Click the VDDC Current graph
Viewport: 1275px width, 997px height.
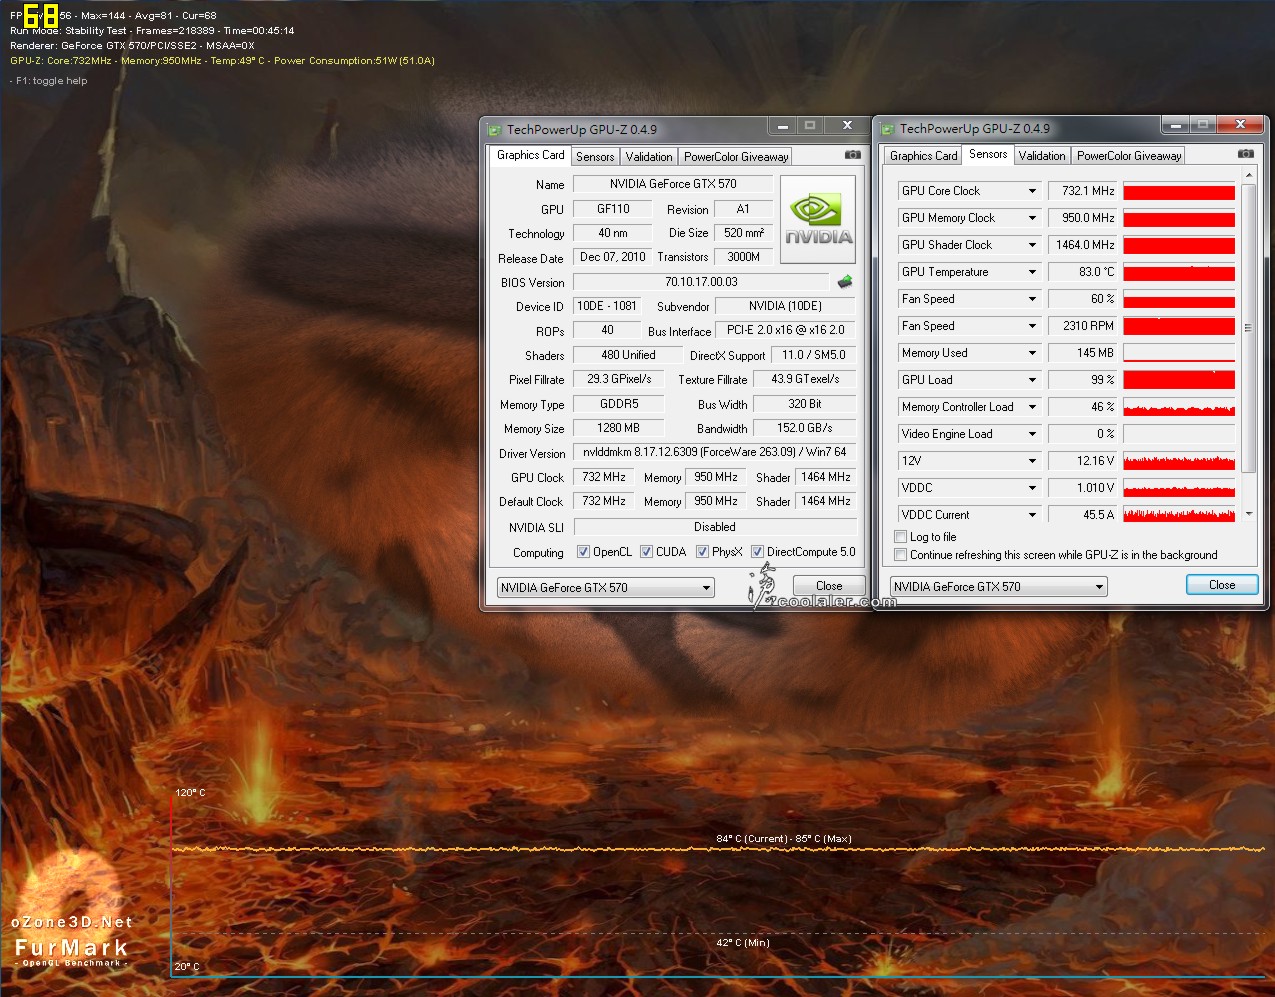tap(1179, 515)
